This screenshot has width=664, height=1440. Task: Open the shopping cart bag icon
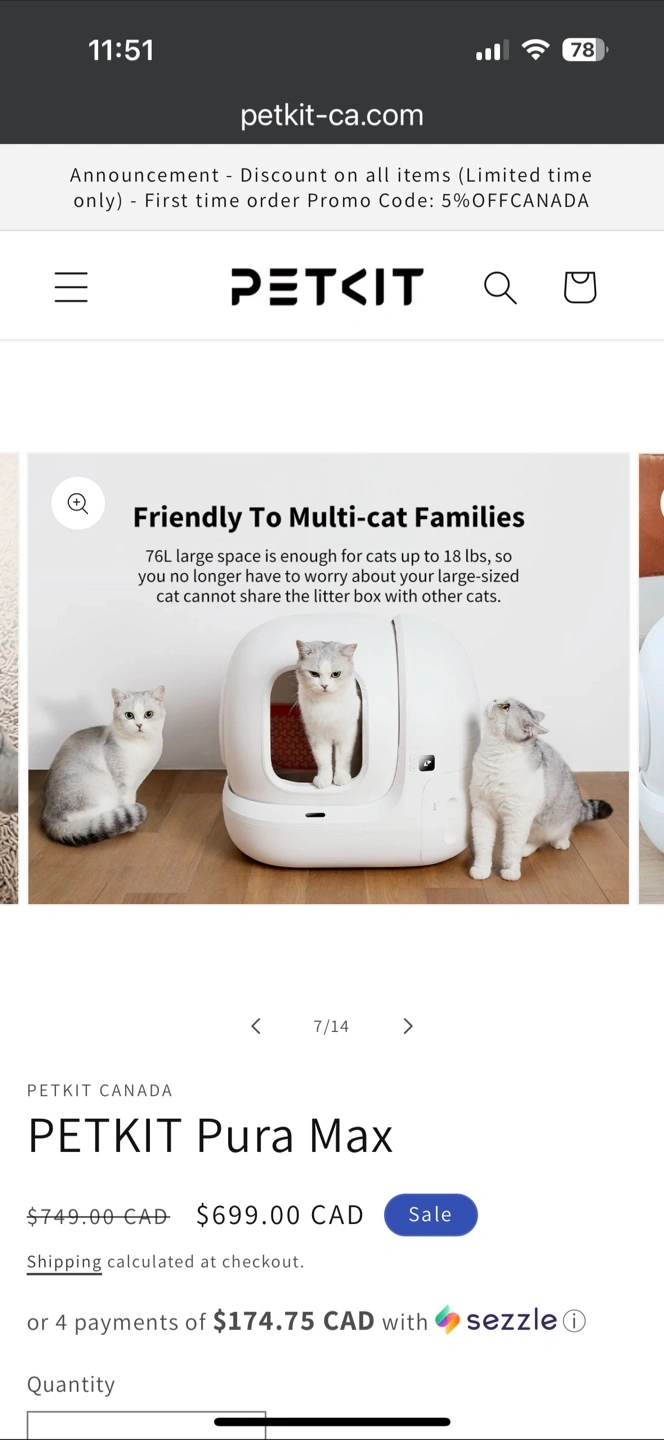580,287
